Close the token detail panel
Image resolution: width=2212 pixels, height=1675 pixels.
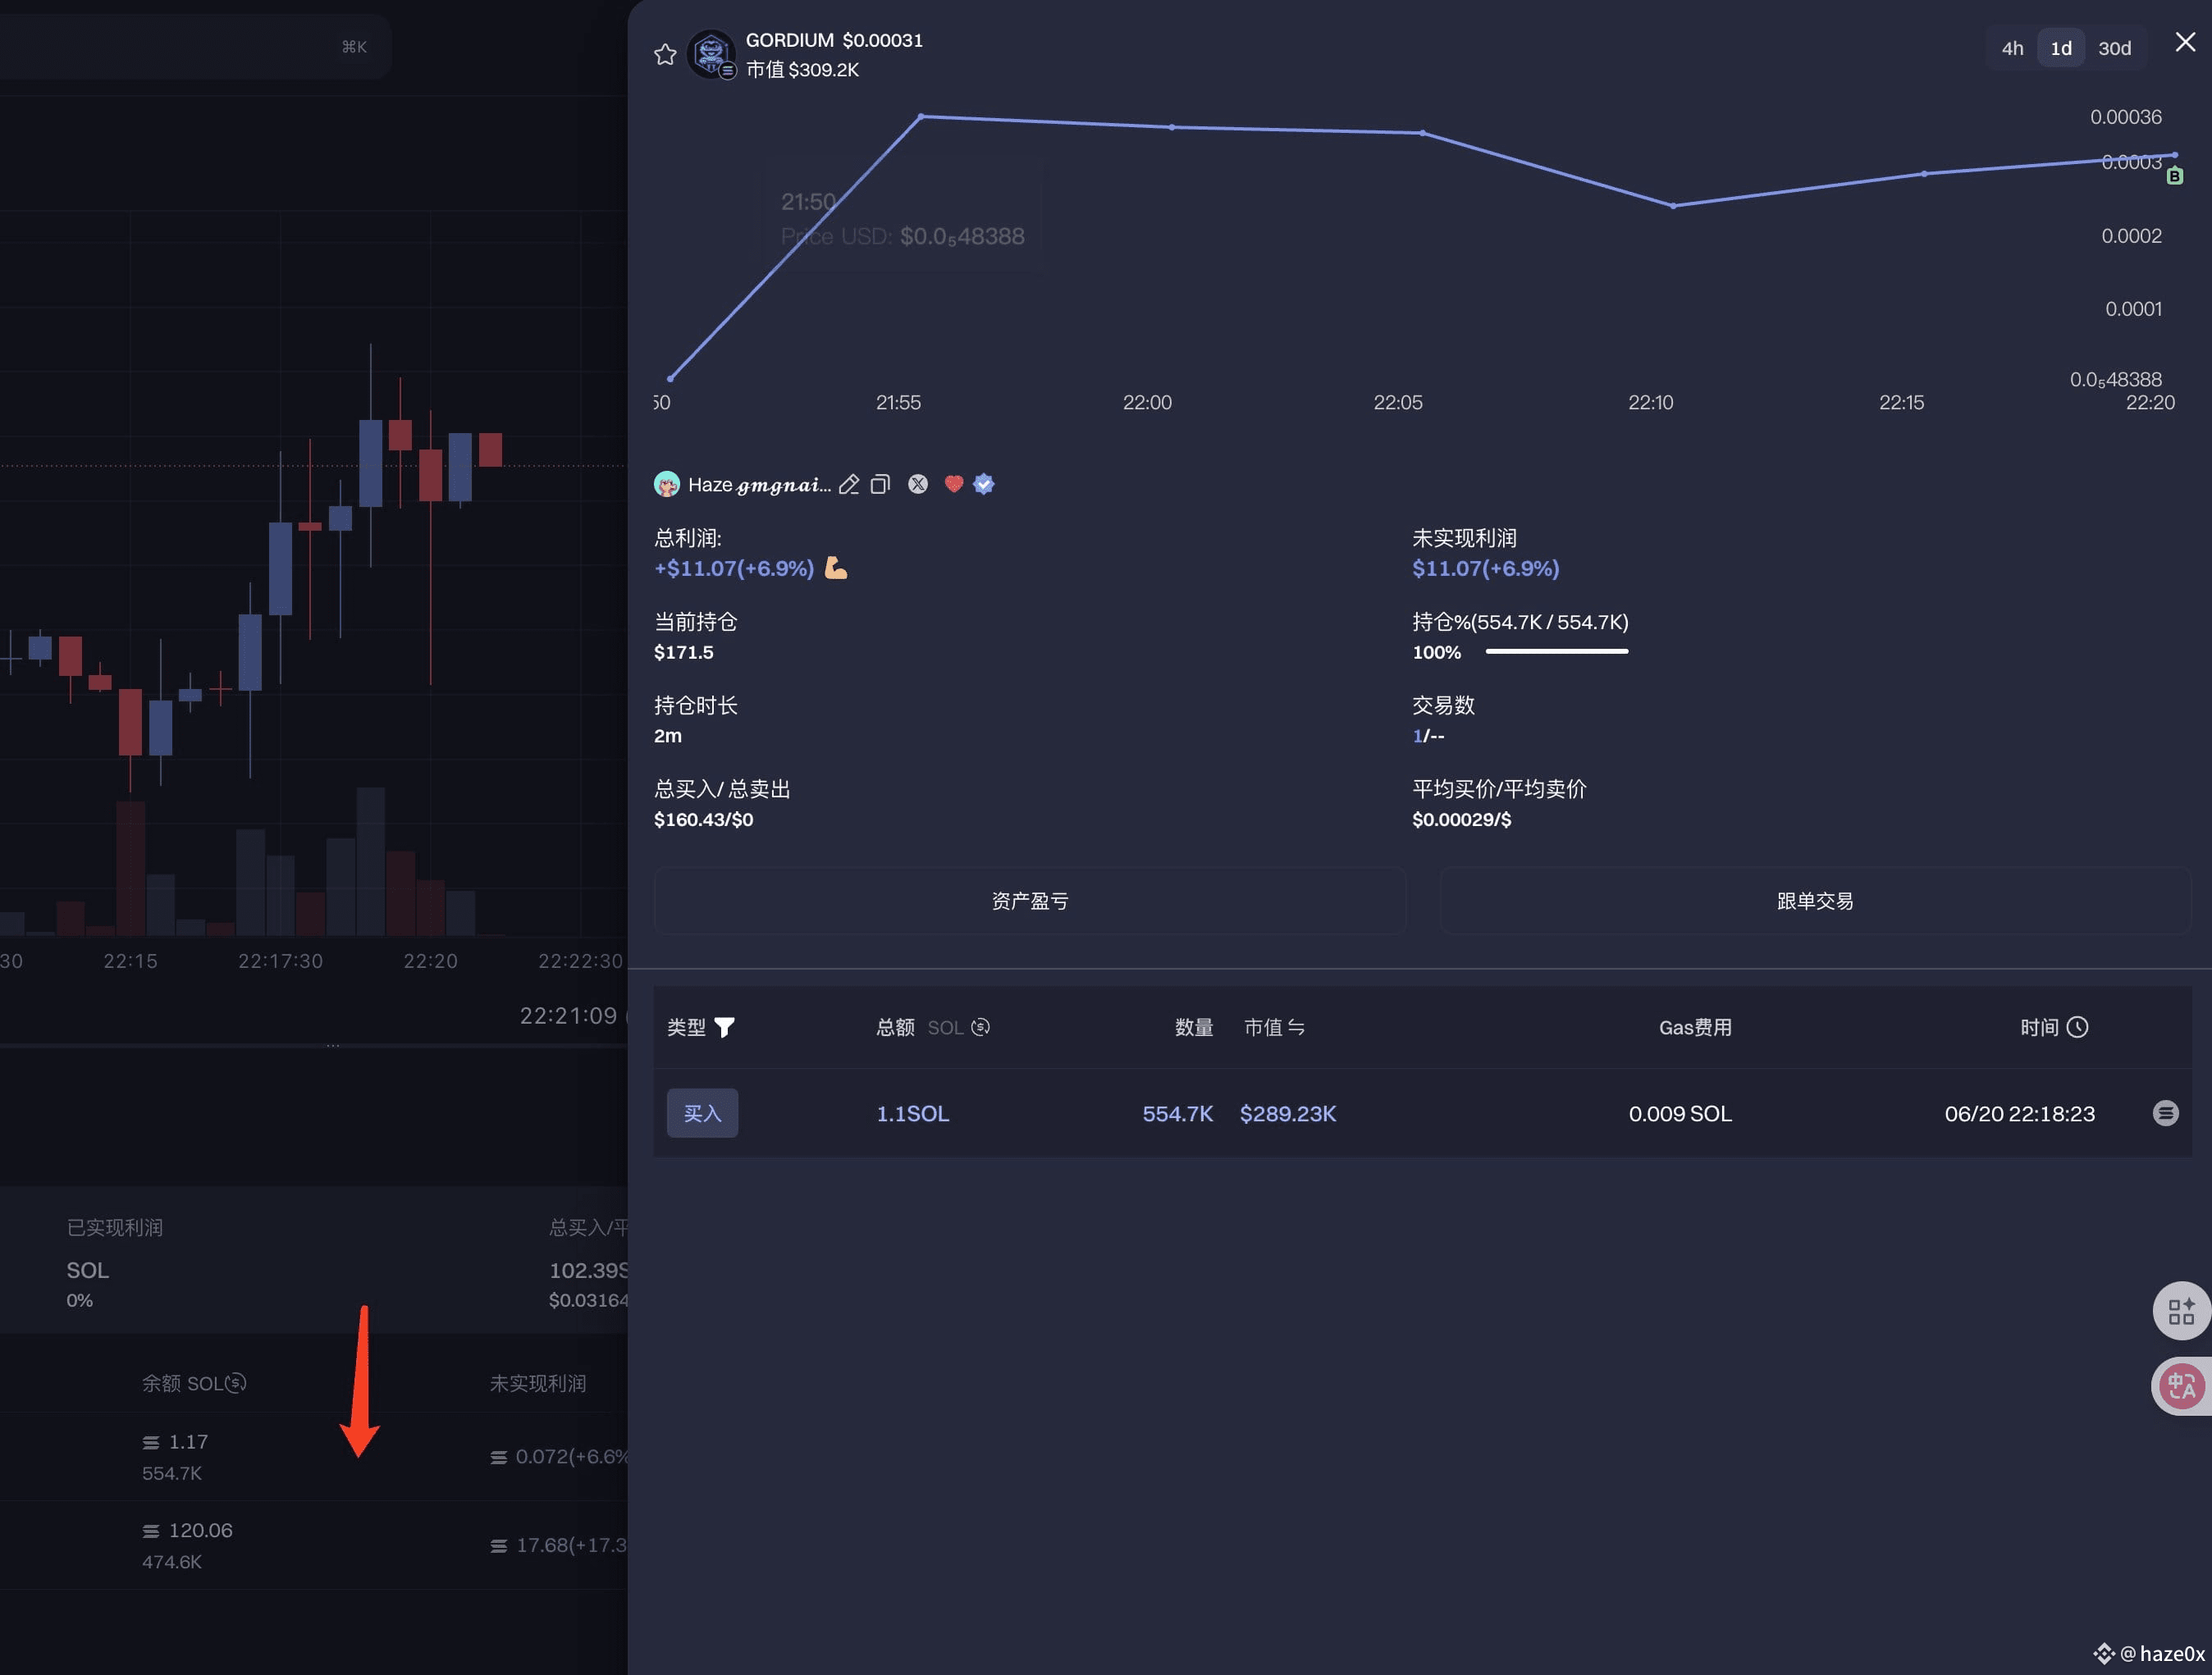click(2185, 42)
